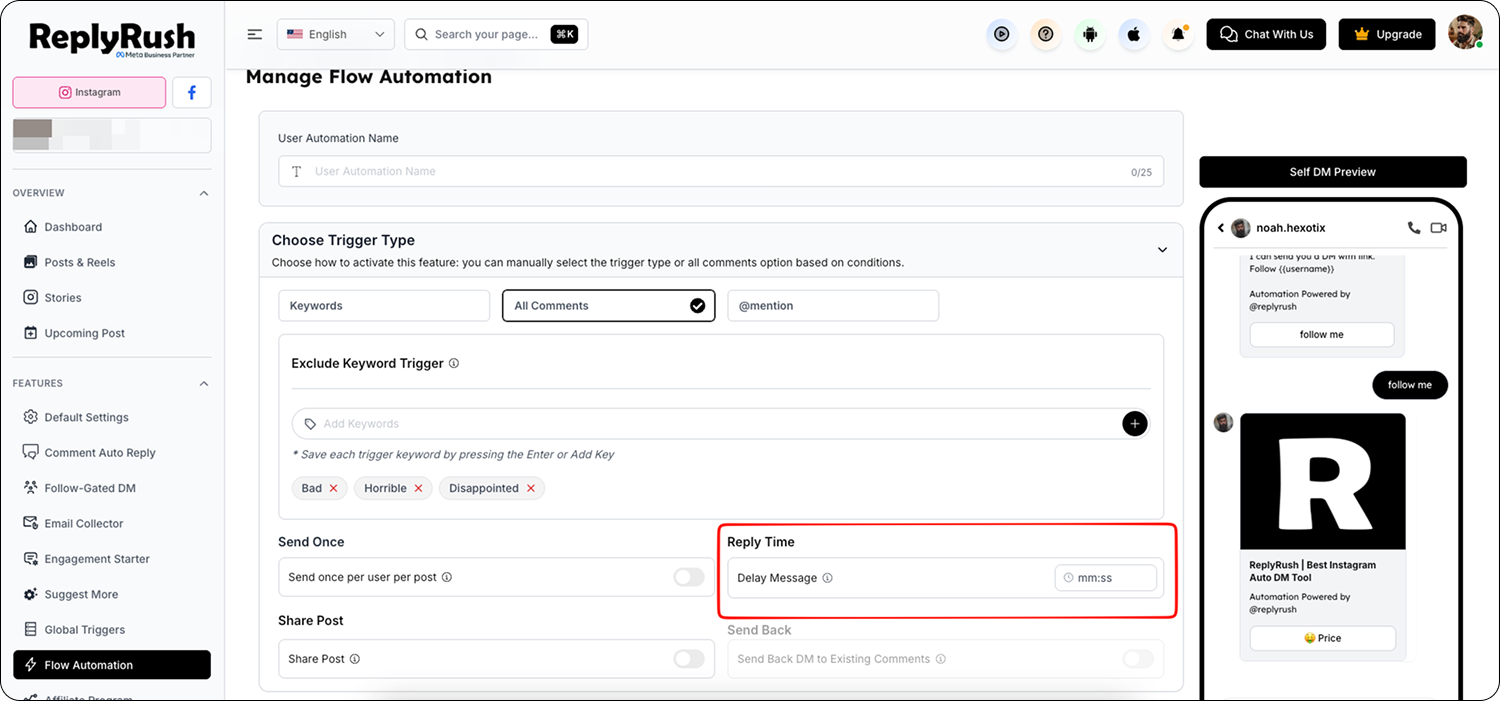The image size is (1500, 701).
Task: Click Share Post info icon
Action: pos(355,659)
